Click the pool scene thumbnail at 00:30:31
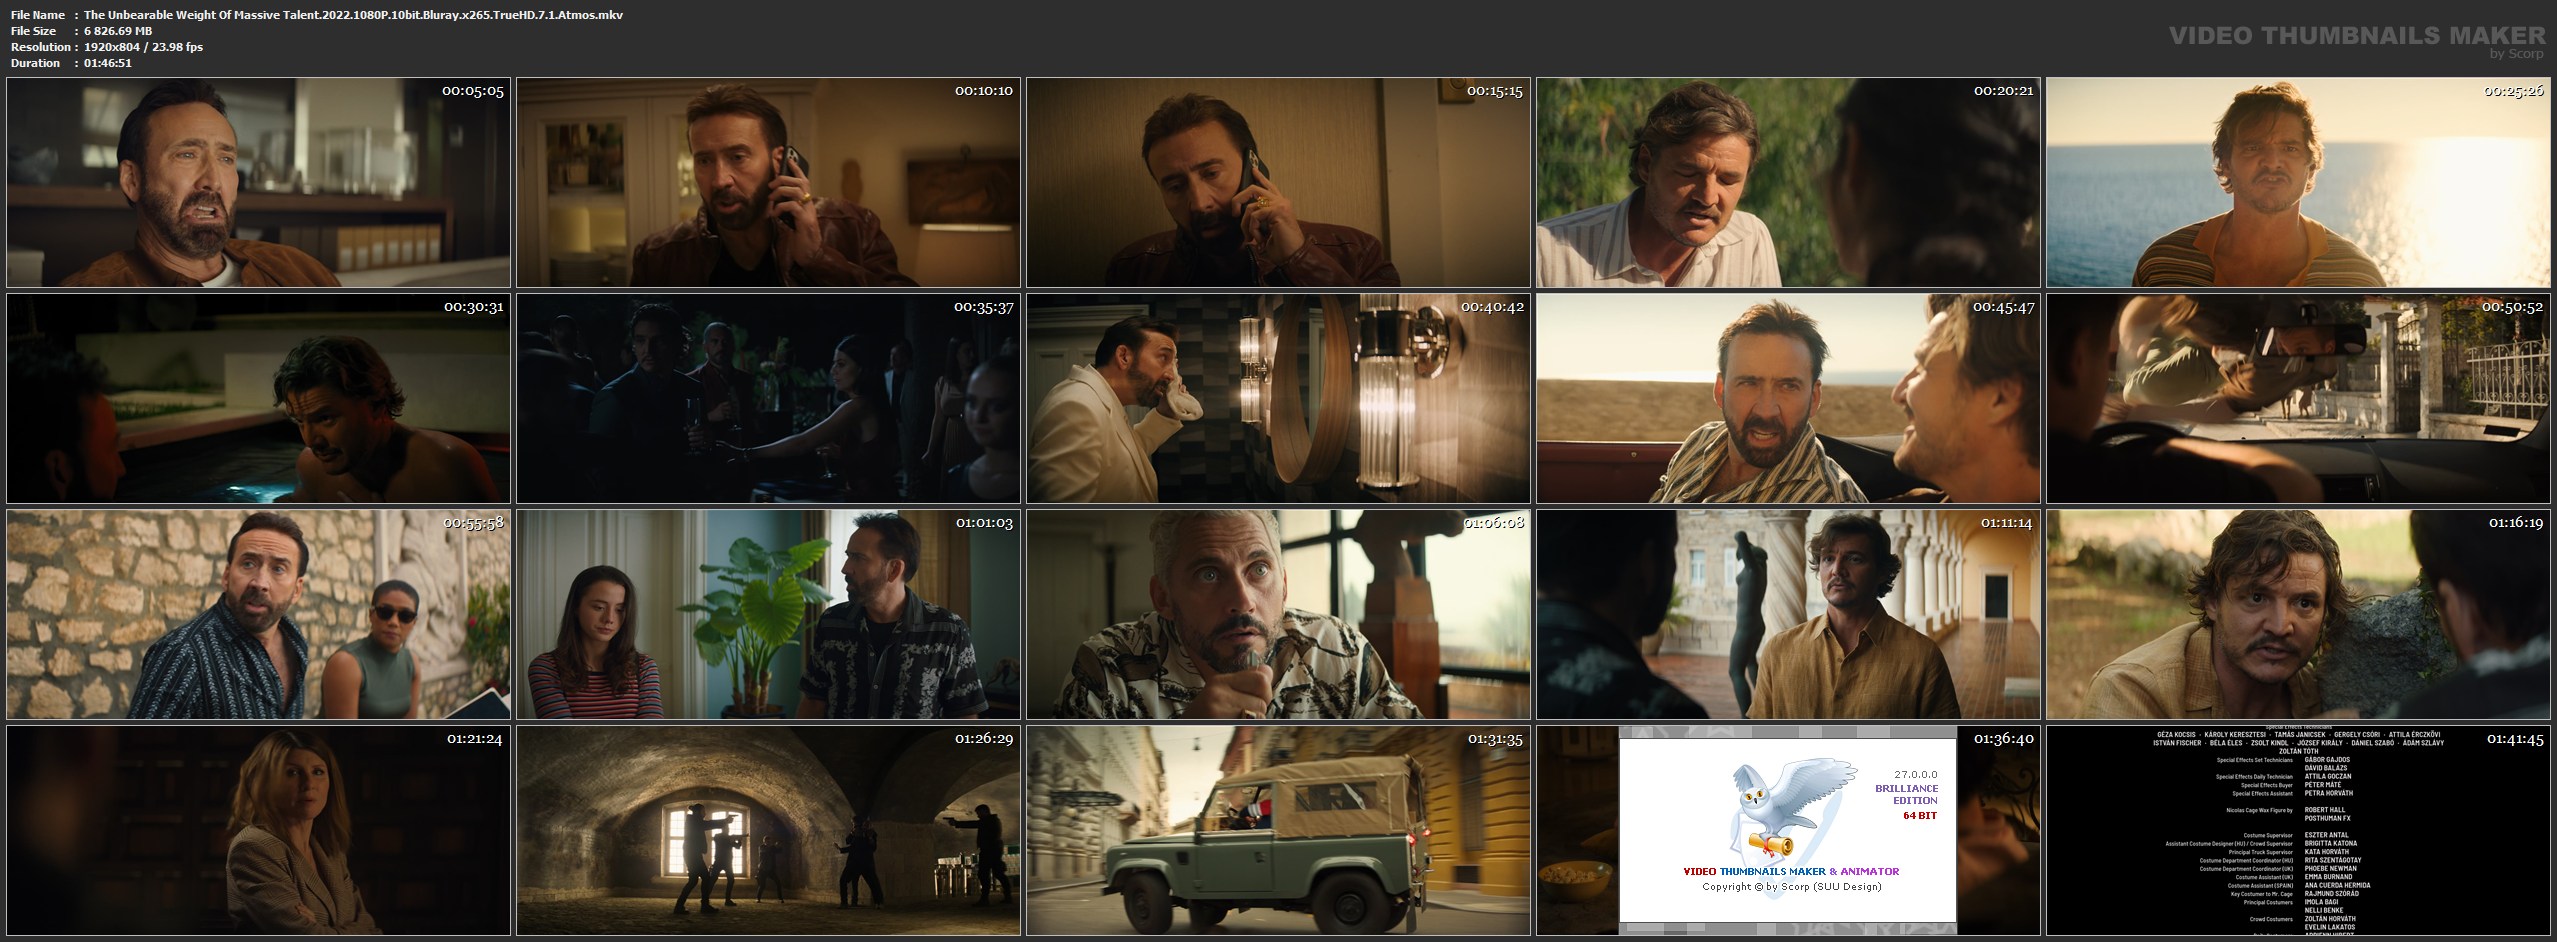Screen dimensions: 2557x942 pyautogui.click(x=258, y=398)
